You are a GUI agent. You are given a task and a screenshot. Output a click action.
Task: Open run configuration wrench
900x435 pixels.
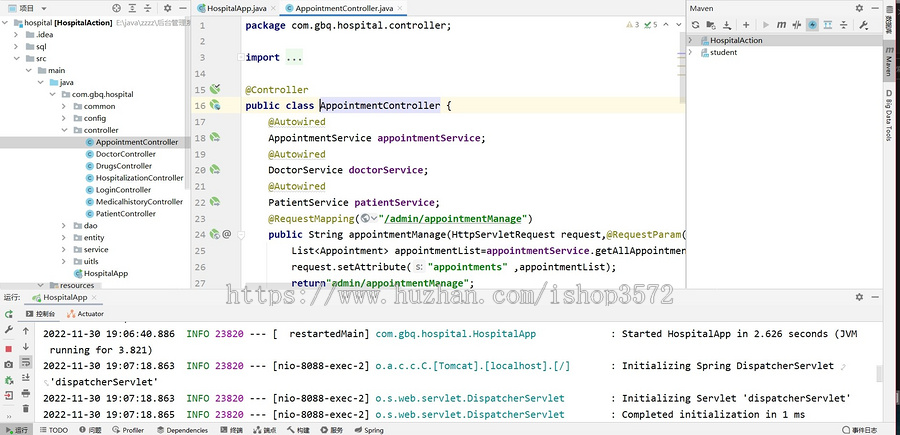(x=9, y=330)
